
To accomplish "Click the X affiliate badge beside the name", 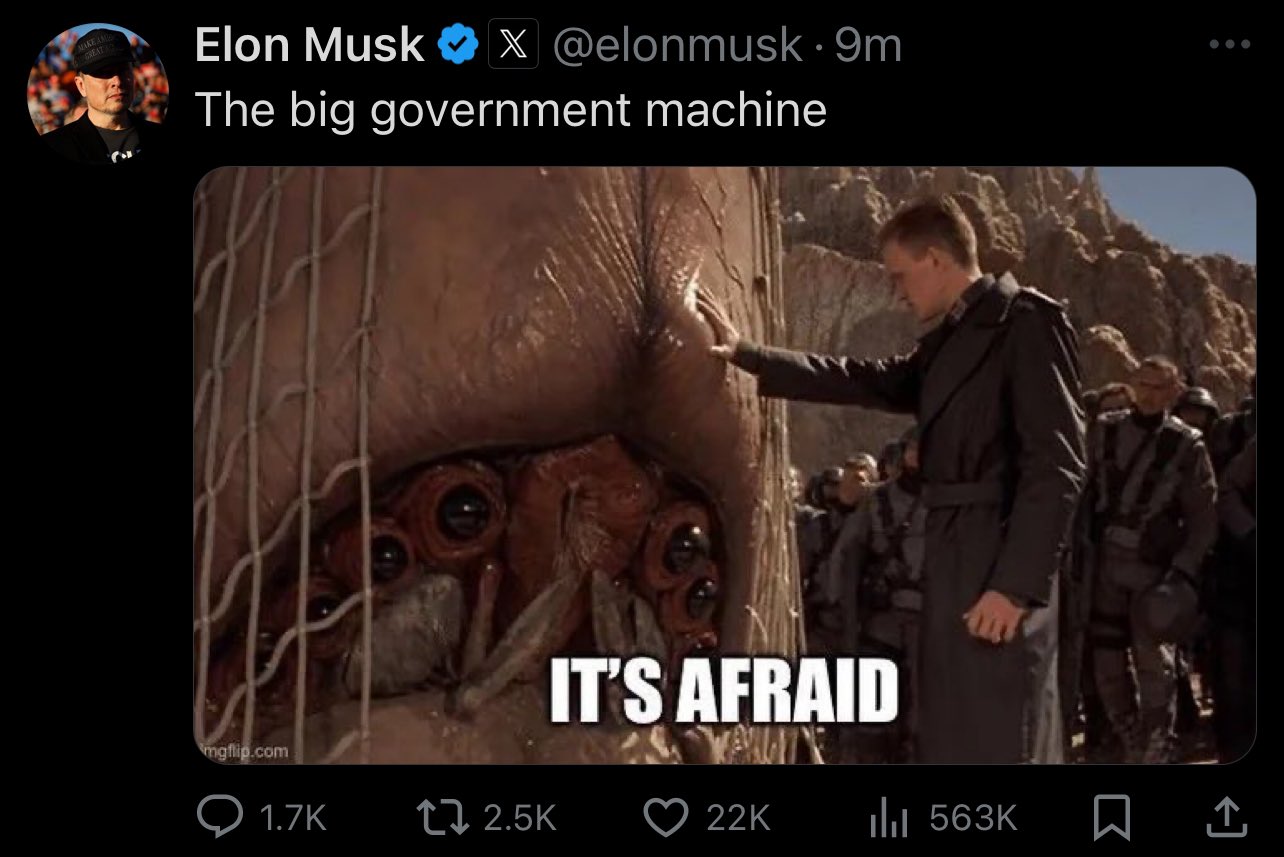I will [513, 45].
